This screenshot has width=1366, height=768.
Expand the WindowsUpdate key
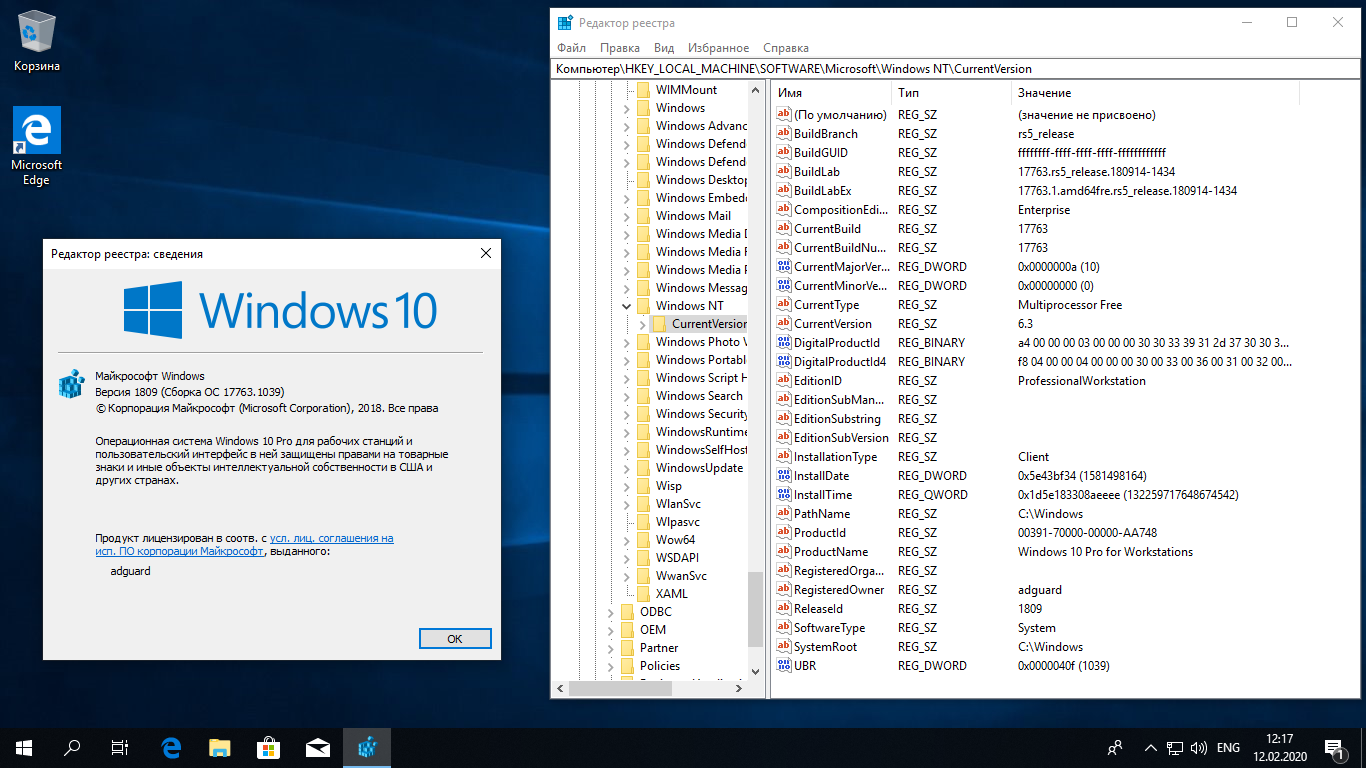click(627, 468)
